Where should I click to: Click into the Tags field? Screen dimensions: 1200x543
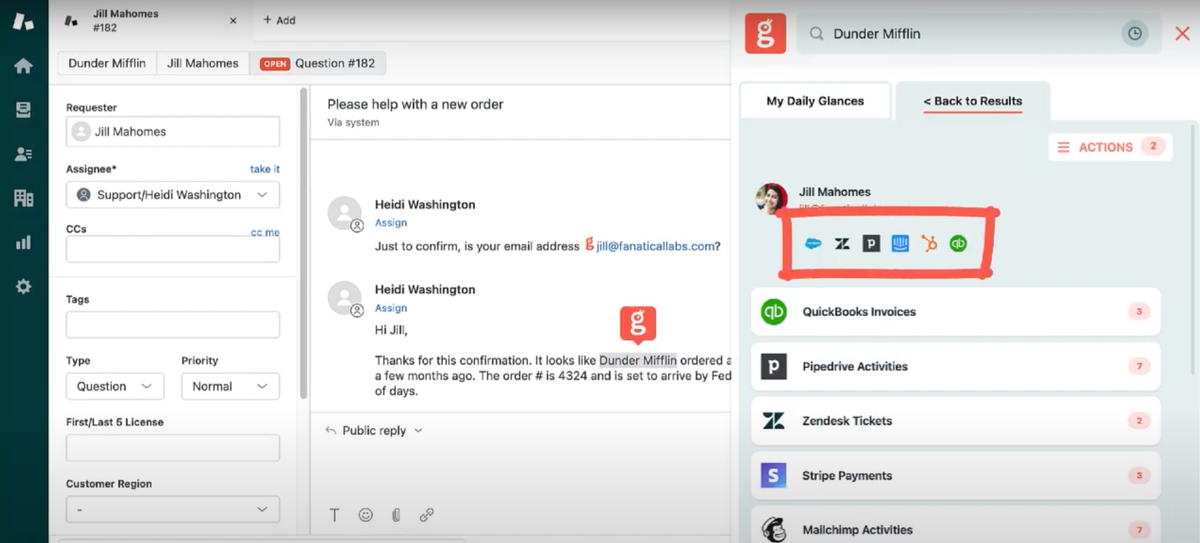[x=173, y=325]
